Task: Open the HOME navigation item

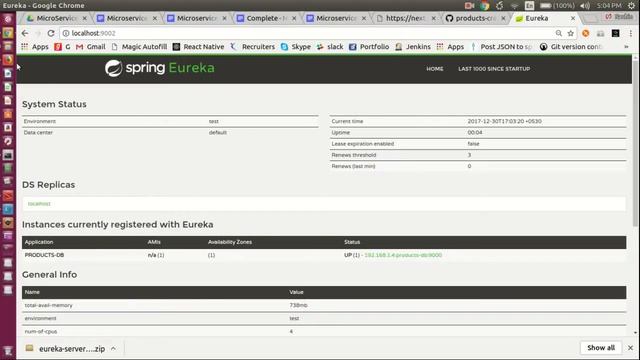Action: 435,69
